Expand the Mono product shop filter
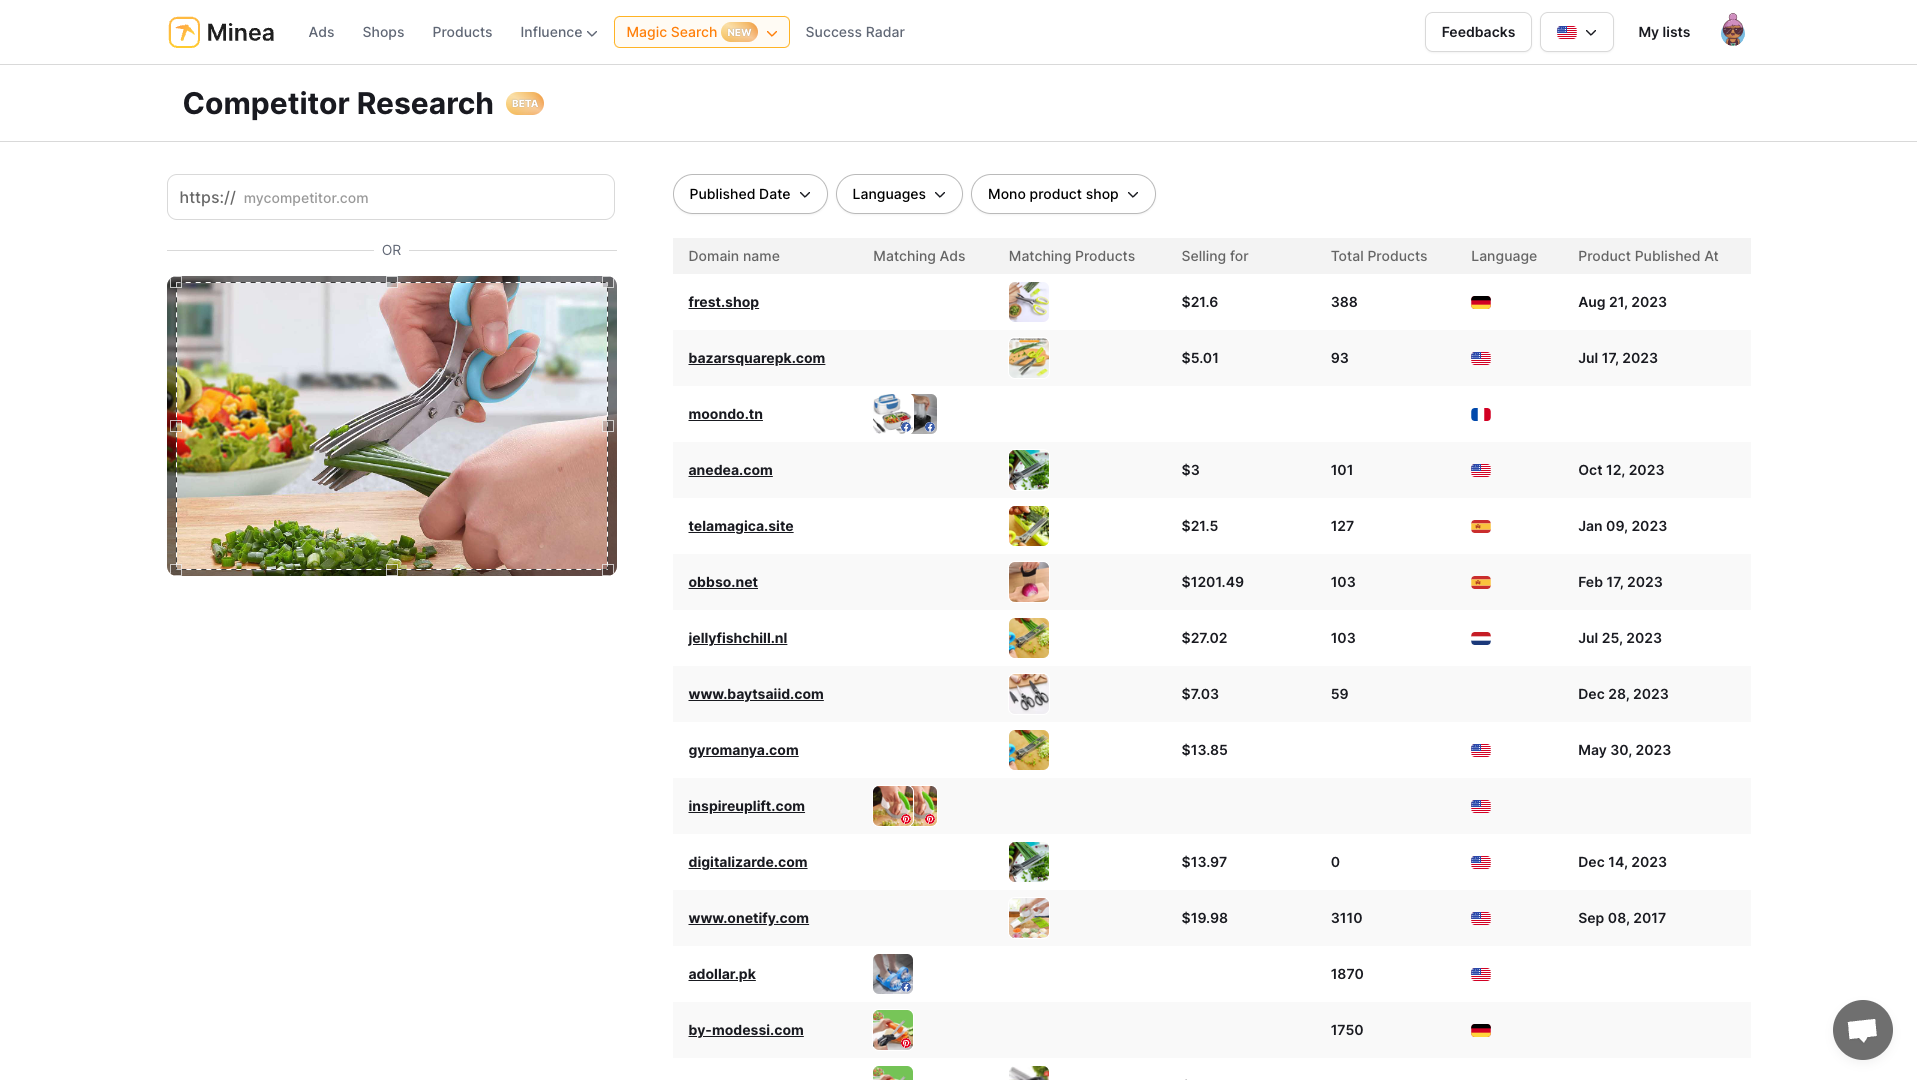 pos(1062,194)
